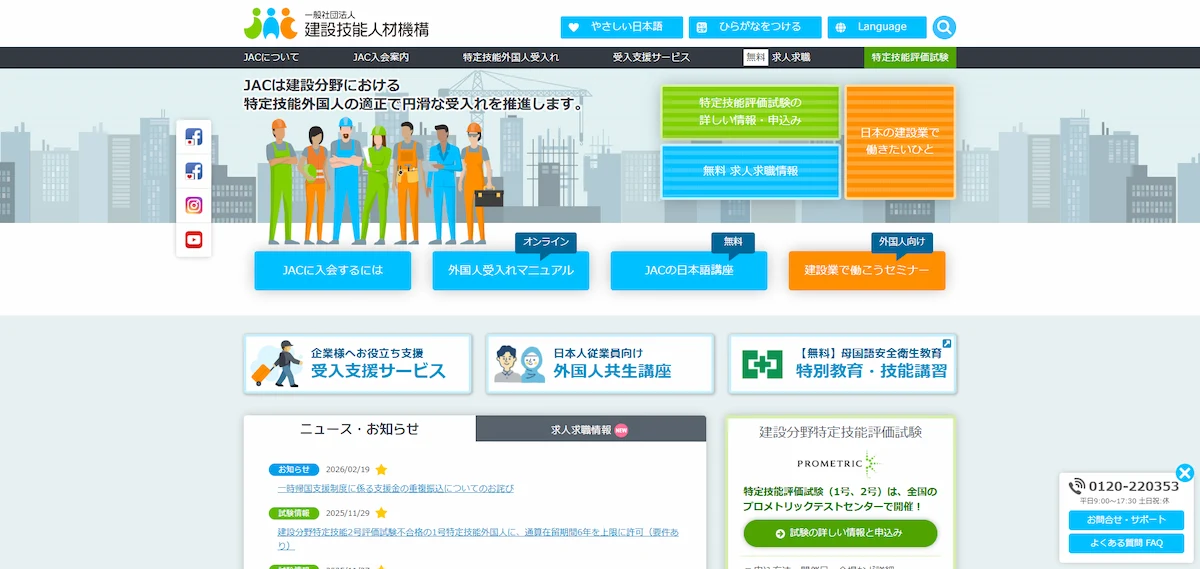The height and width of the screenshot is (569, 1200).
Task: Open JACについて menu
Action: point(271,58)
